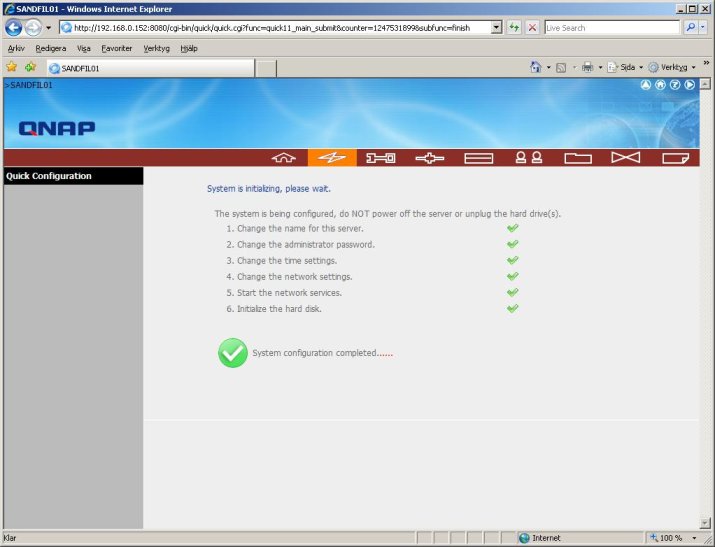Click the round help question-mark icon
This screenshot has width=715, height=547.
click(x=675, y=85)
